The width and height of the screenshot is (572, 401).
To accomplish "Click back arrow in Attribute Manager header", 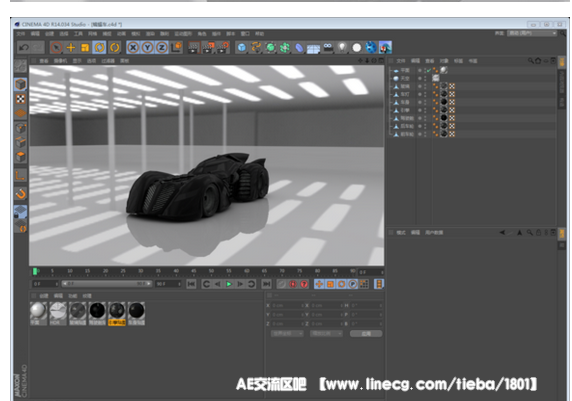I will 502,233.
